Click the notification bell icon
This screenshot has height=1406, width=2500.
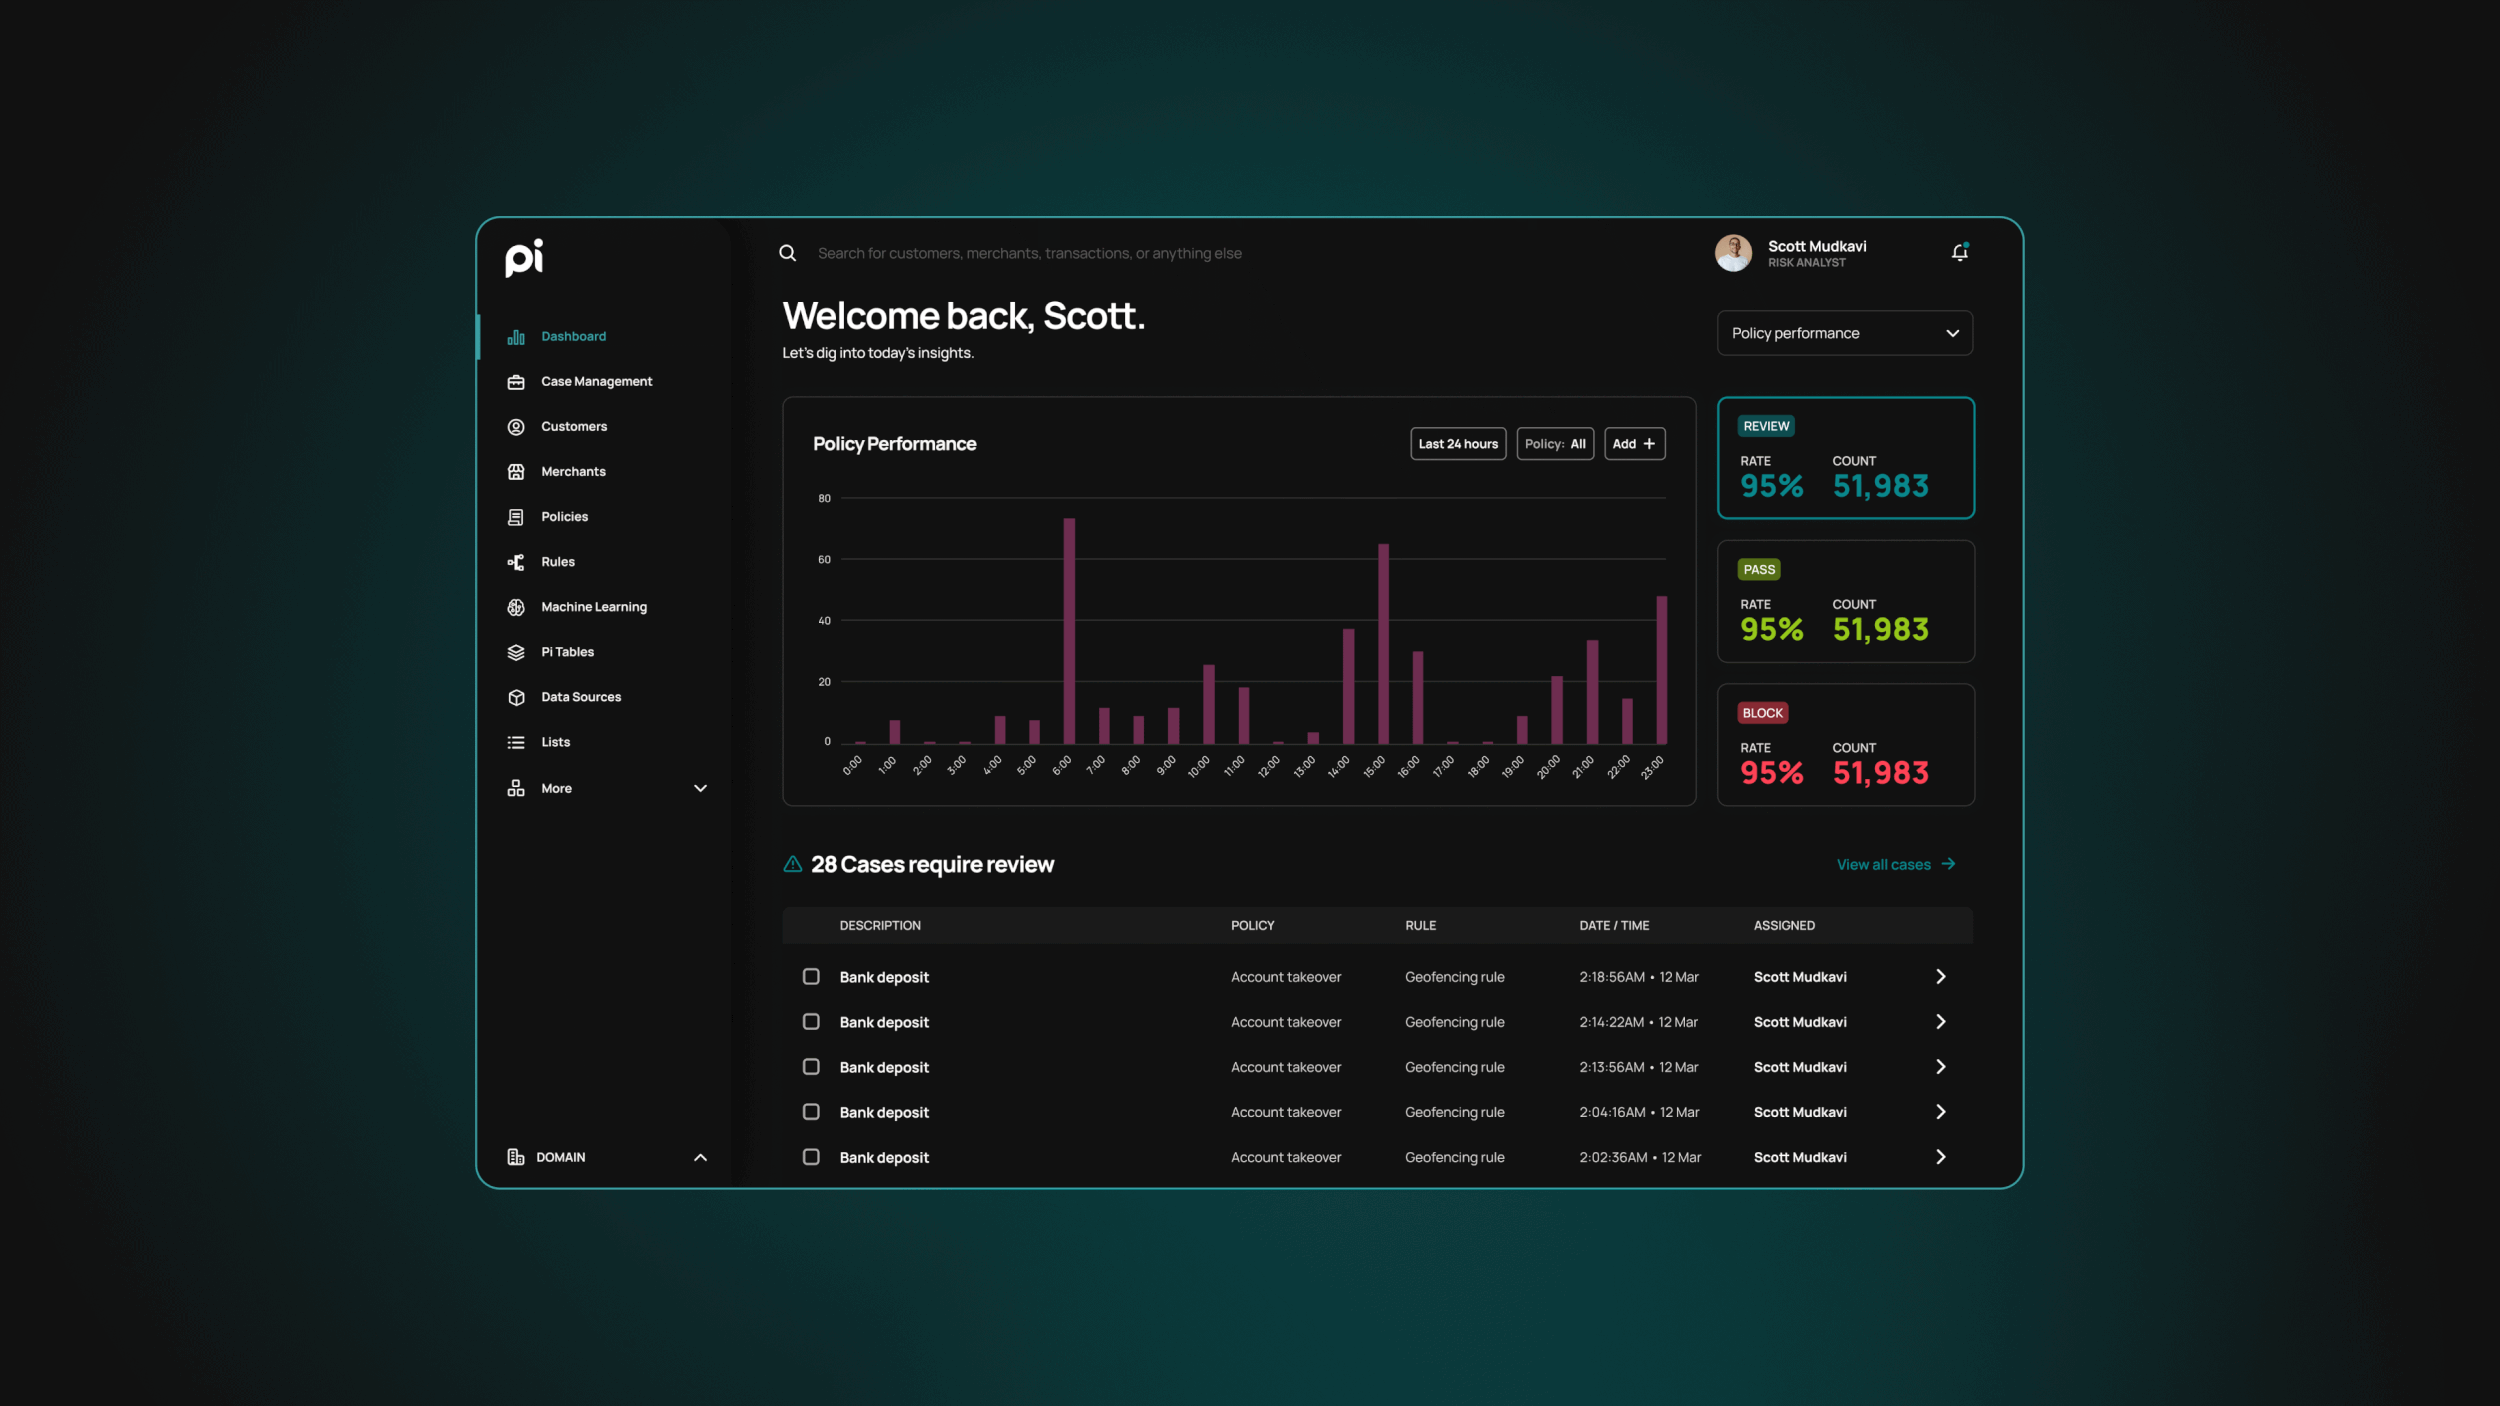(1959, 253)
